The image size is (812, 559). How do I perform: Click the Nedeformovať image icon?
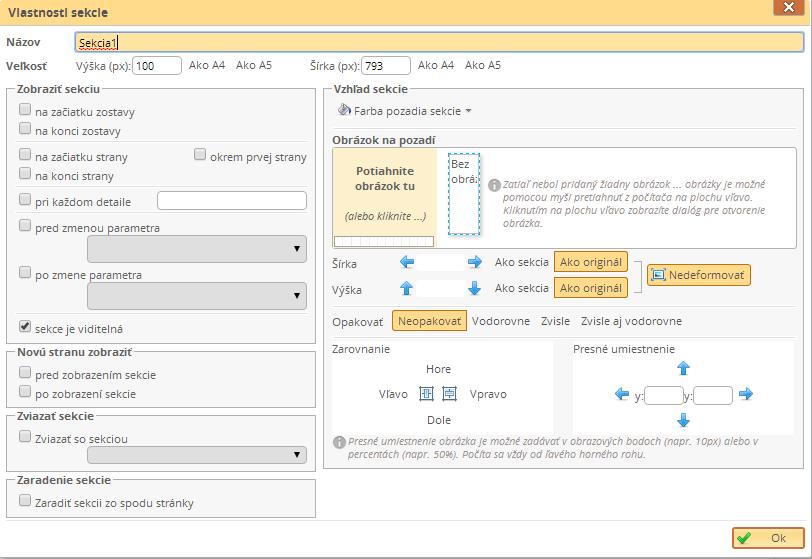pyautogui.click(x=658, y=275)
